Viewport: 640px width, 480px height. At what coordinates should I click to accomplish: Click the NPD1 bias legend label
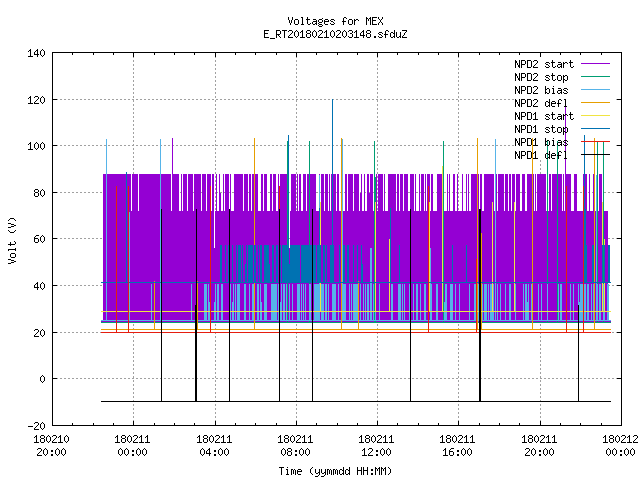pos(541,142)
